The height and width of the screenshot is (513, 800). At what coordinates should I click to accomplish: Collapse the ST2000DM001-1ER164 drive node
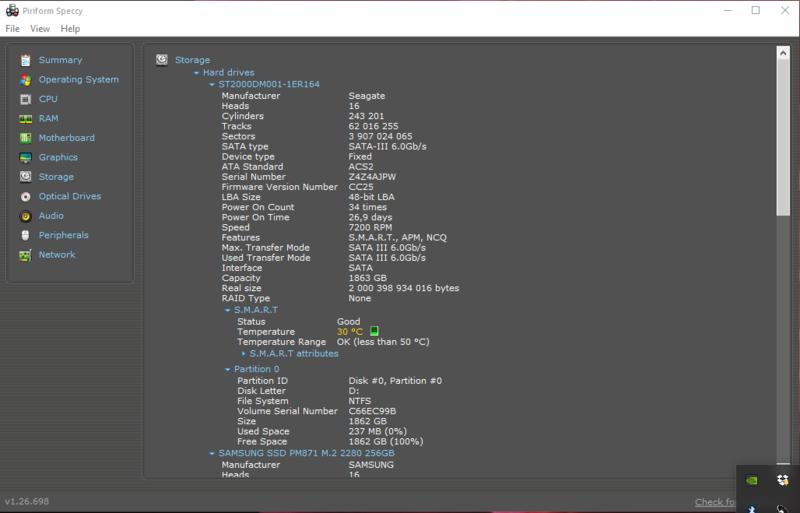(x=212, y=84)
